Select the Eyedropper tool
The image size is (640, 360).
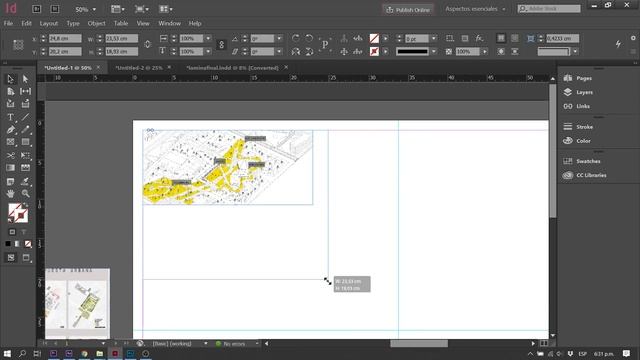point(25,181)
